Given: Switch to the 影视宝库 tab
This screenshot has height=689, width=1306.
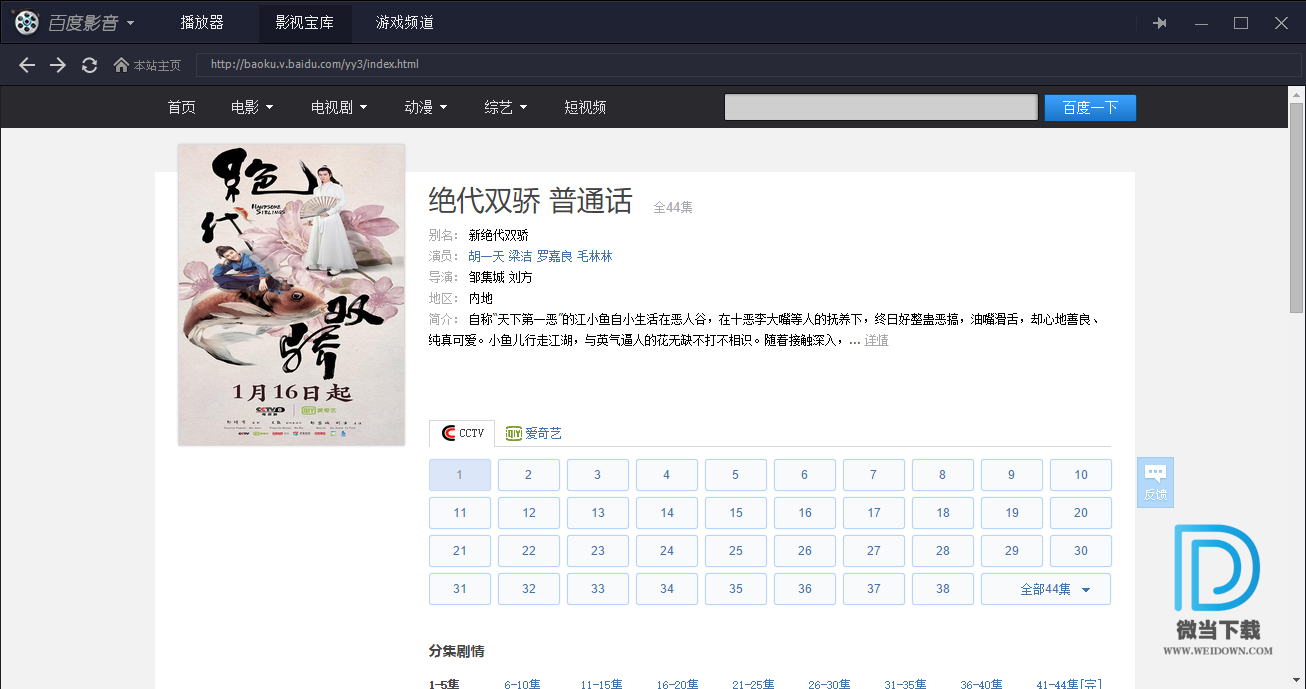Looking at the screenshot, I should click(x=305, y=23).
